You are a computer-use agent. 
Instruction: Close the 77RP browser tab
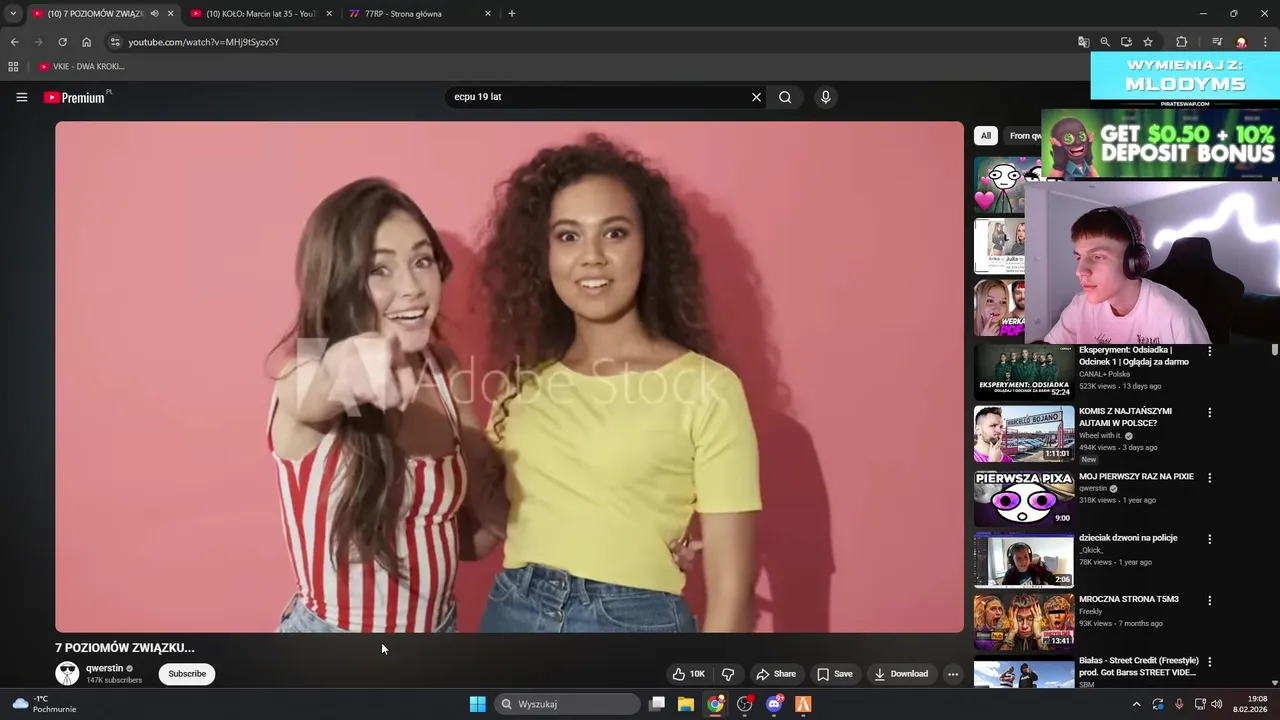click(x=488, y=14)
